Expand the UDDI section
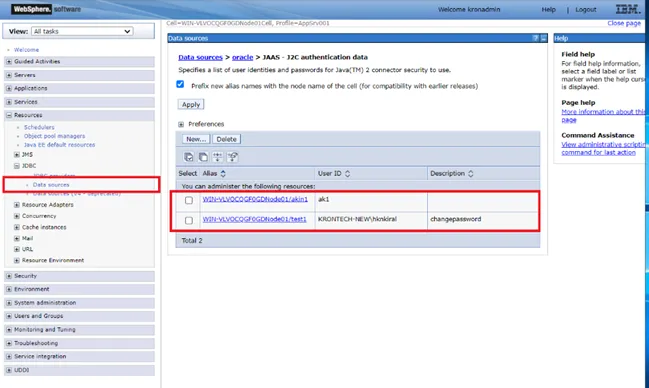Viewport: 649px width, 388px height. click(x=9, y=370)
